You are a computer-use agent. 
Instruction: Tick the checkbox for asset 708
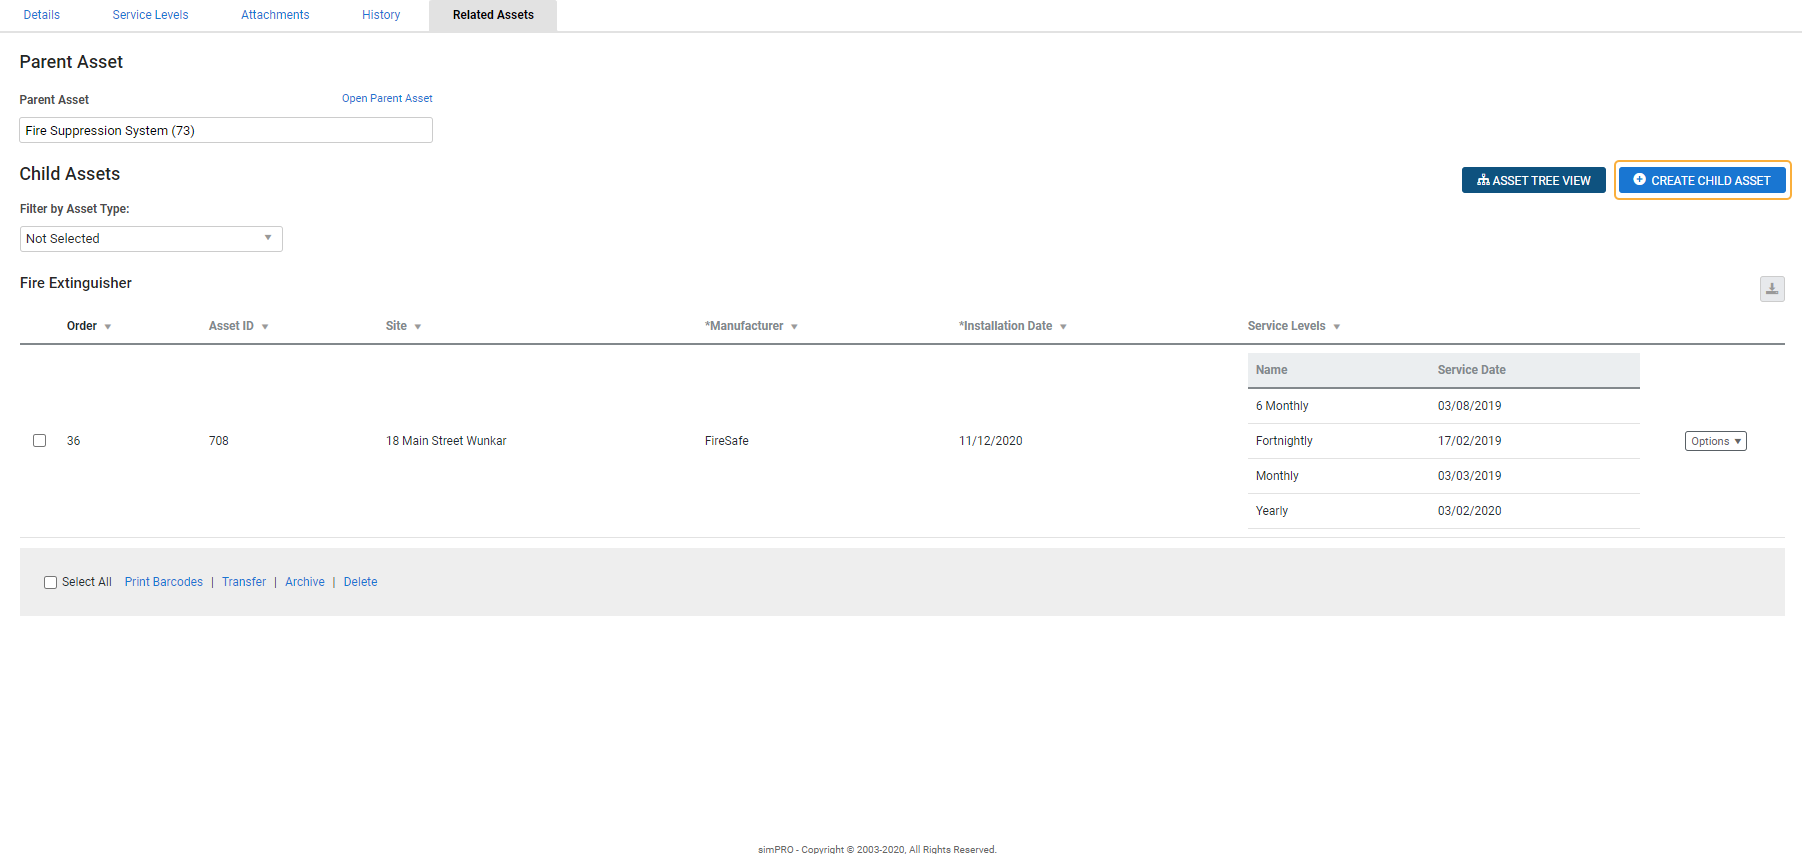(40, 441)
